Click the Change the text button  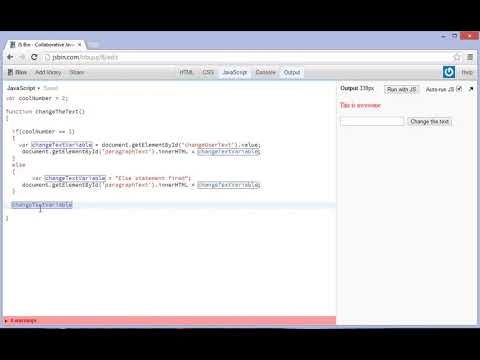430,121
